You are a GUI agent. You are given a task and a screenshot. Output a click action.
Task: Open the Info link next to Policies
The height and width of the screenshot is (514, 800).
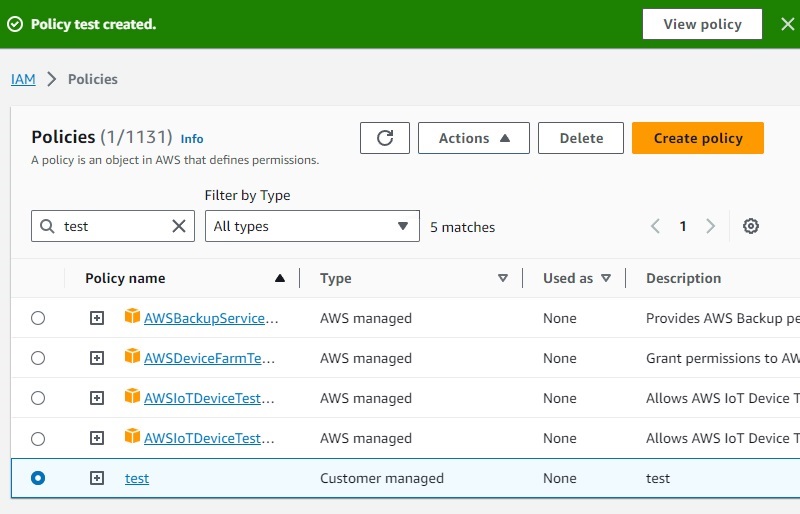click(192, 139)
